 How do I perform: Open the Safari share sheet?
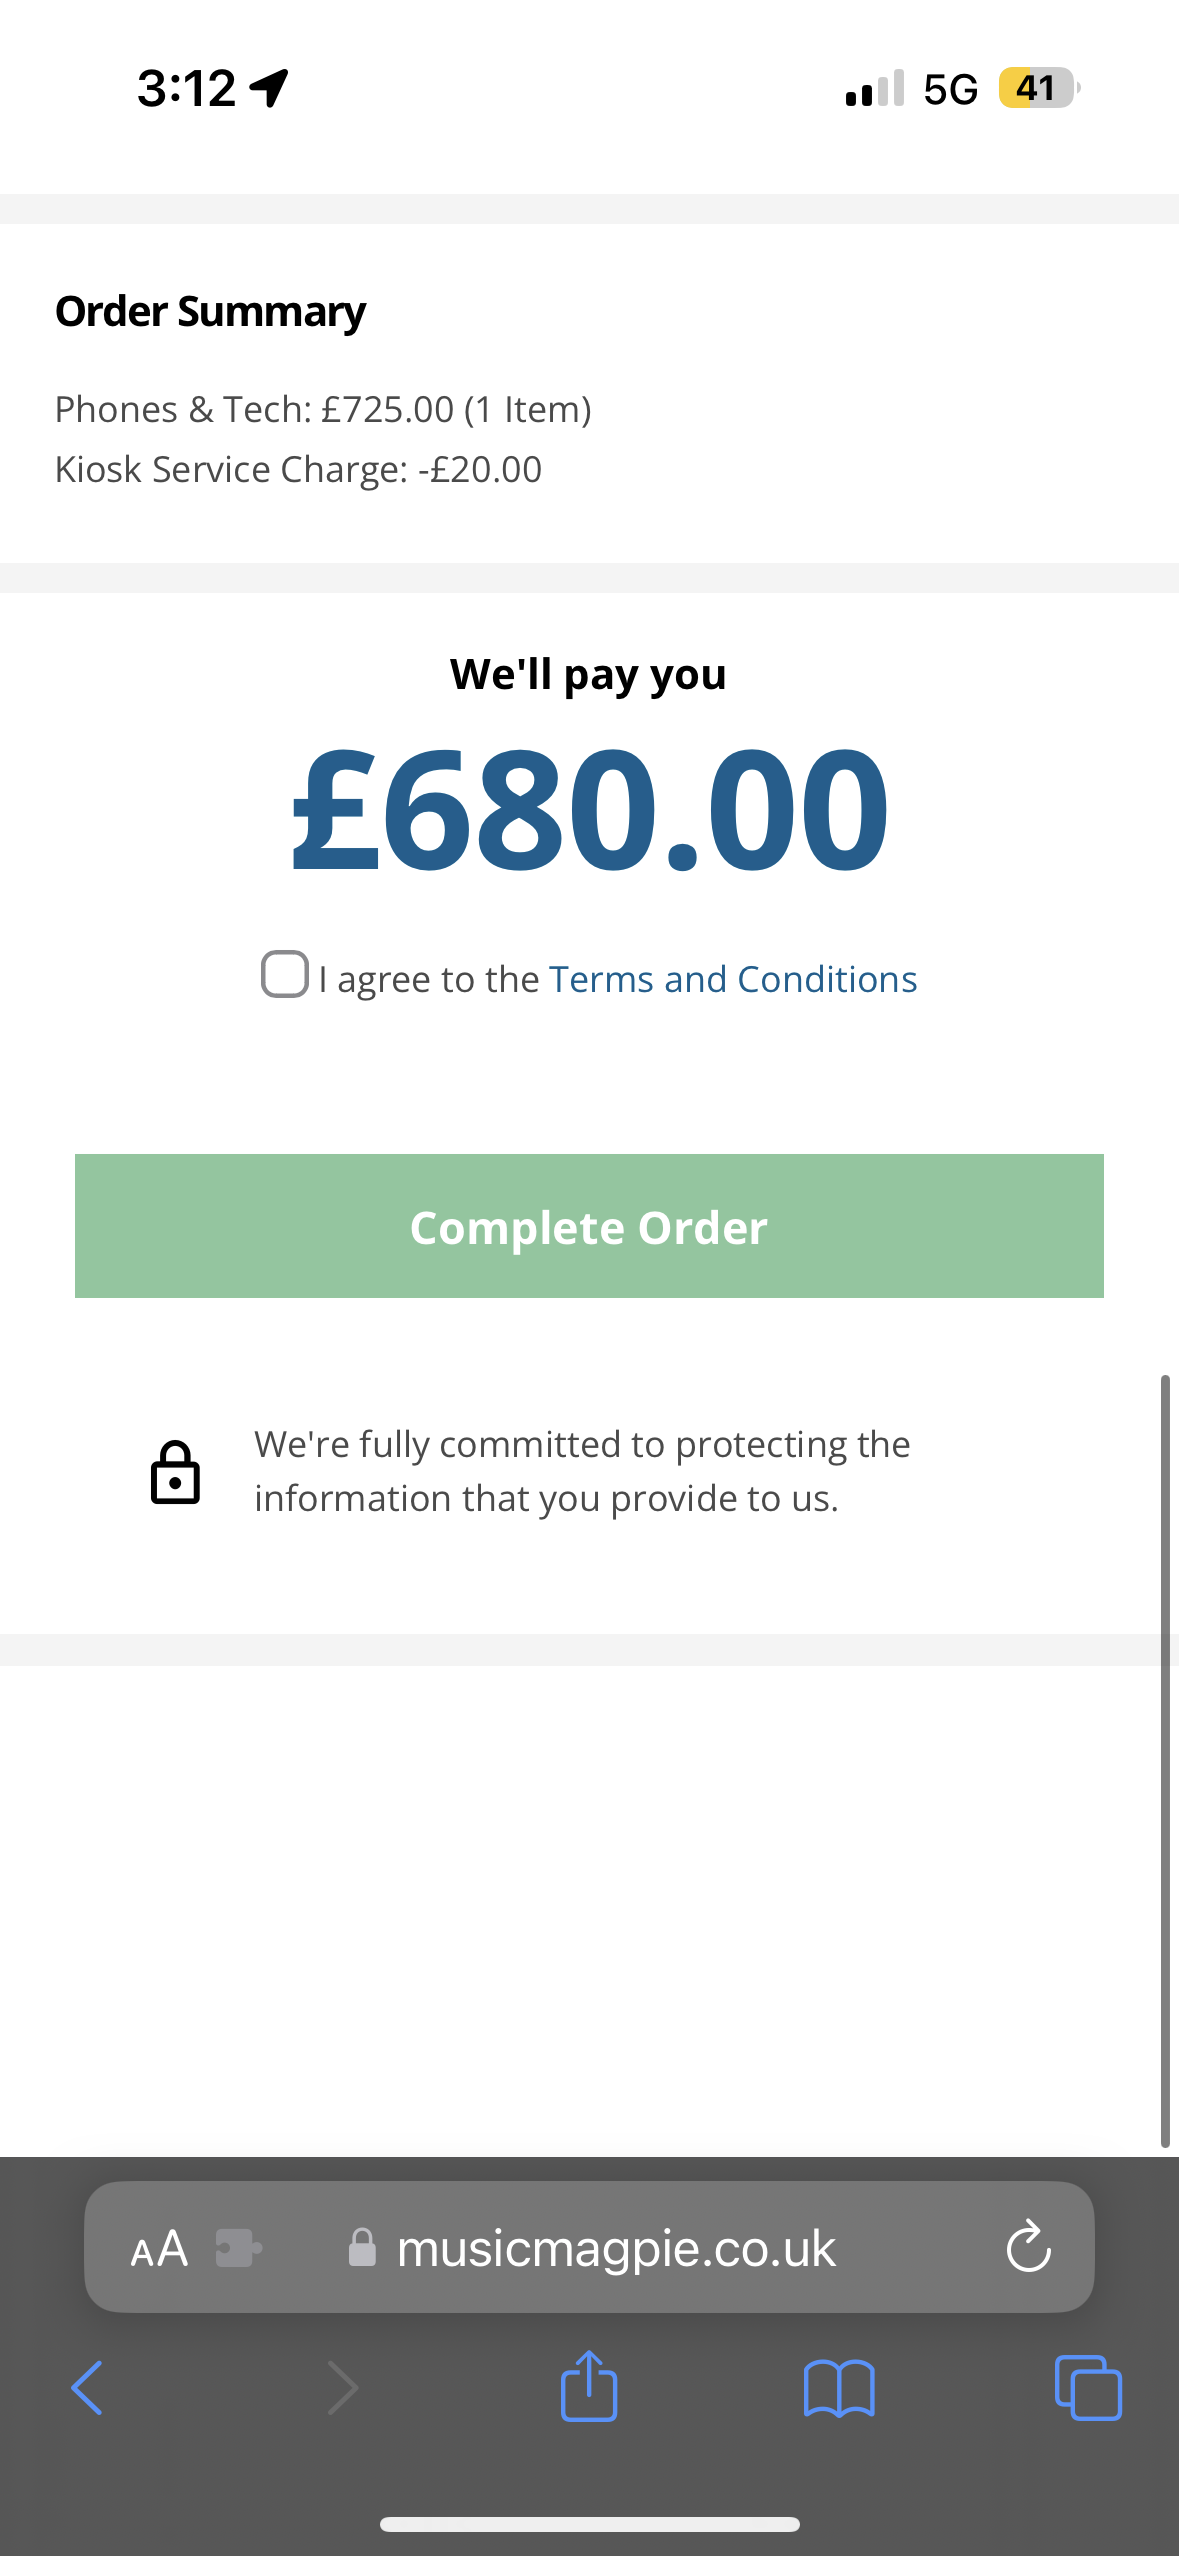pos(589,2385)
